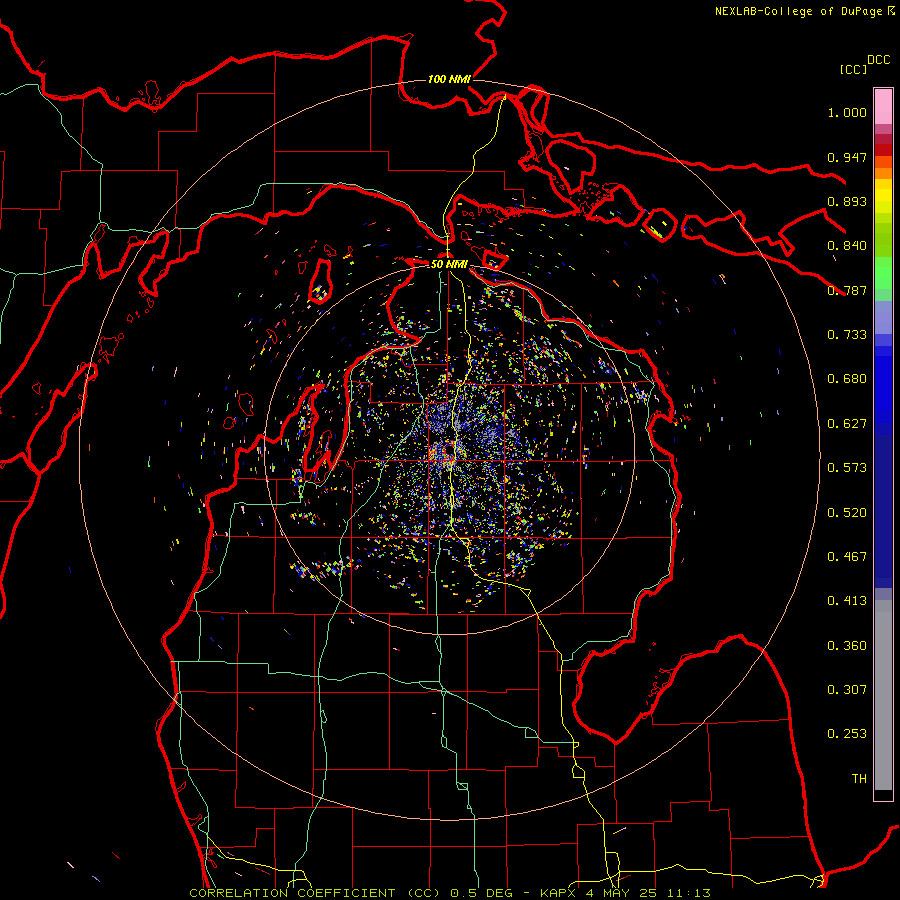Image resolution: width=900 pixels, height=900 pixels.
Task: Click the 0.573 scale value
Action: pyautogui.click(x=847, y=468)
